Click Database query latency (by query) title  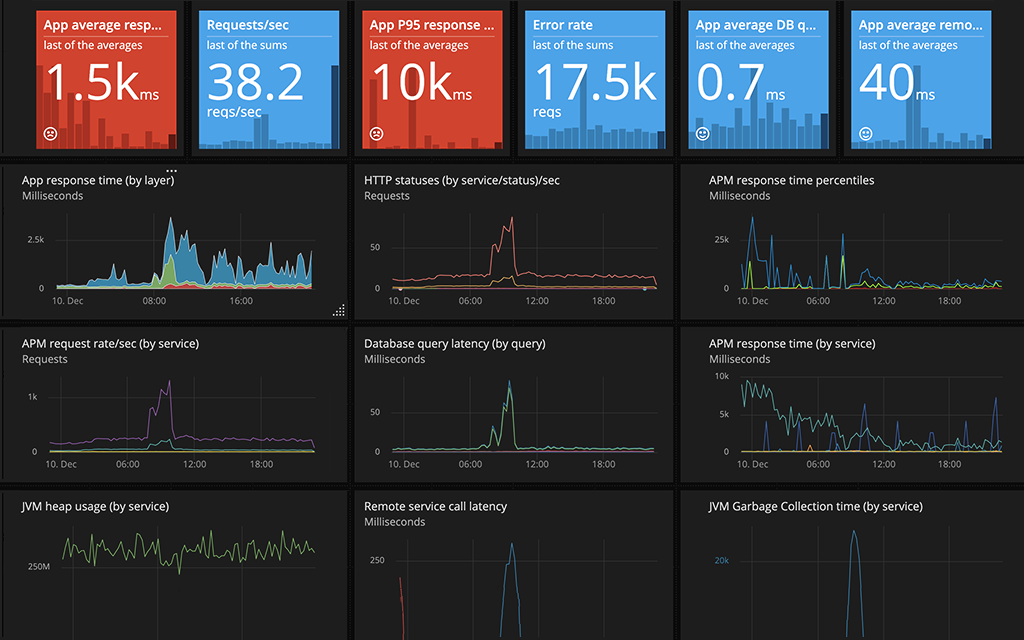click(x=455, y=344)
